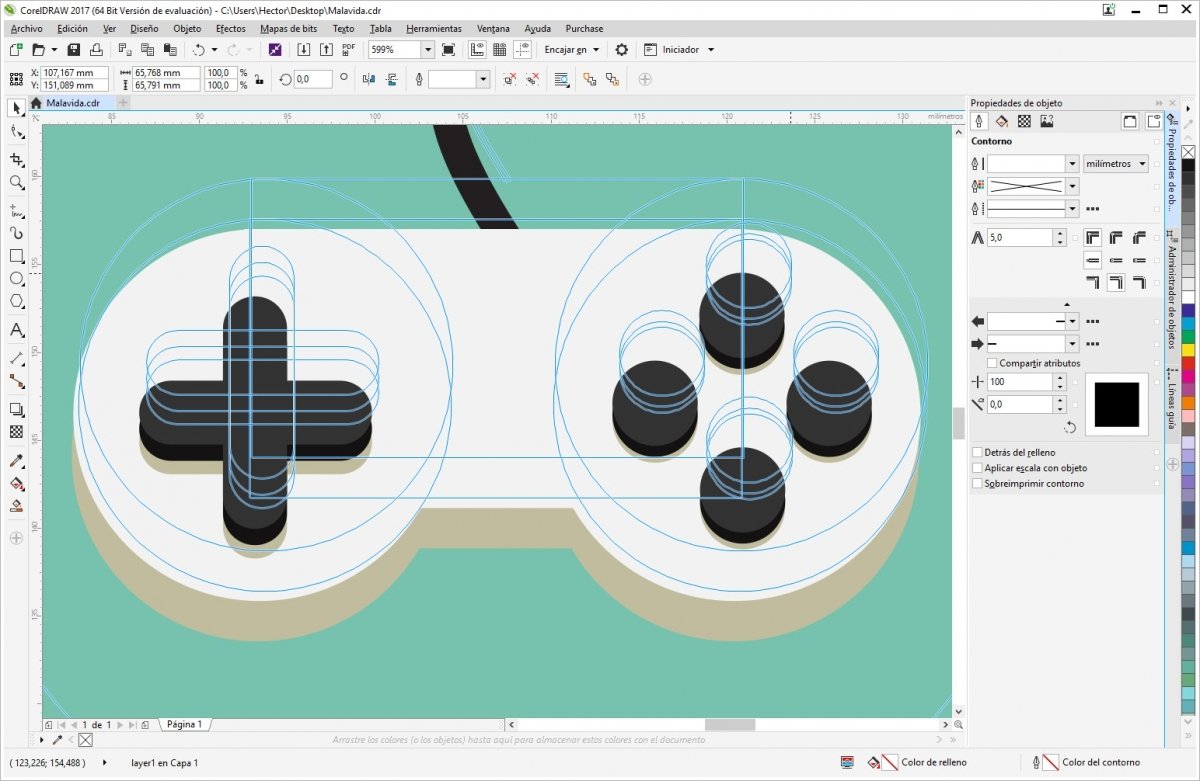Open line style settings ellipsis button
Image resolution: width=1200 pixels, height=781 pixels.
click(1093, 209)
